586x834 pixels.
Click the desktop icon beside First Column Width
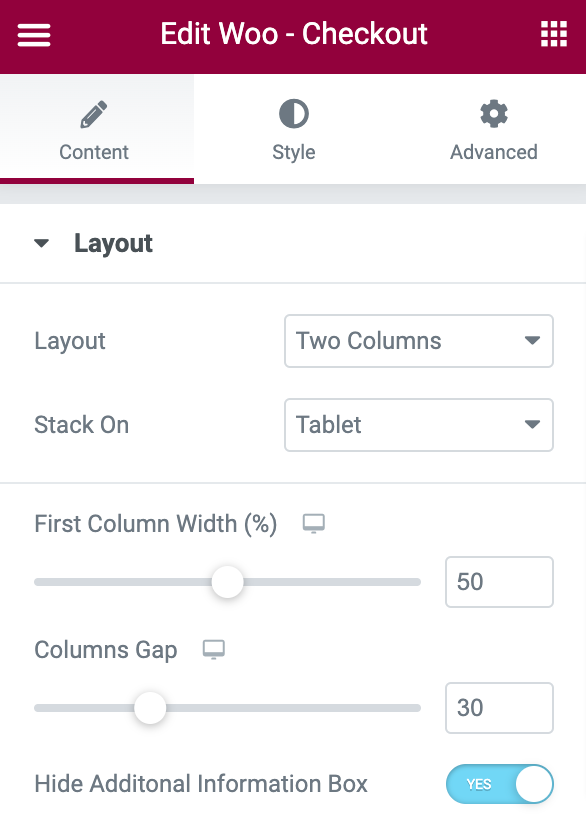(x=313, y=523)
